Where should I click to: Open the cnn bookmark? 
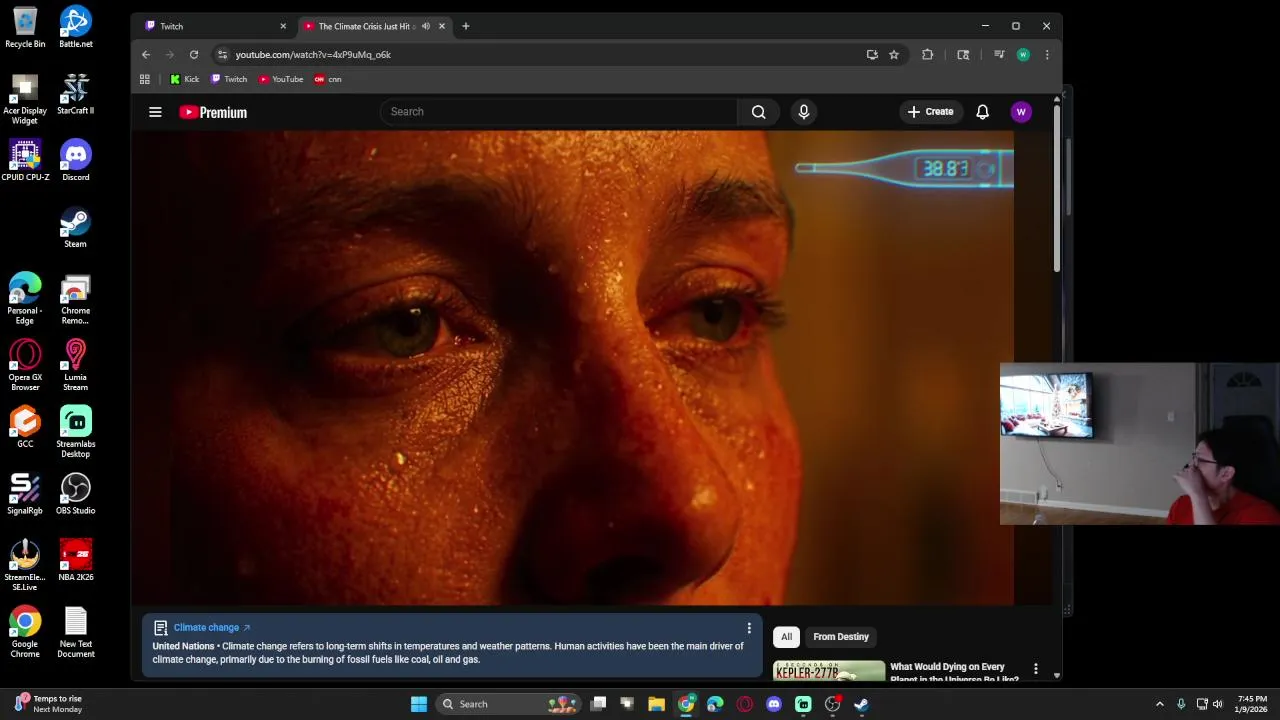(328, 79)
